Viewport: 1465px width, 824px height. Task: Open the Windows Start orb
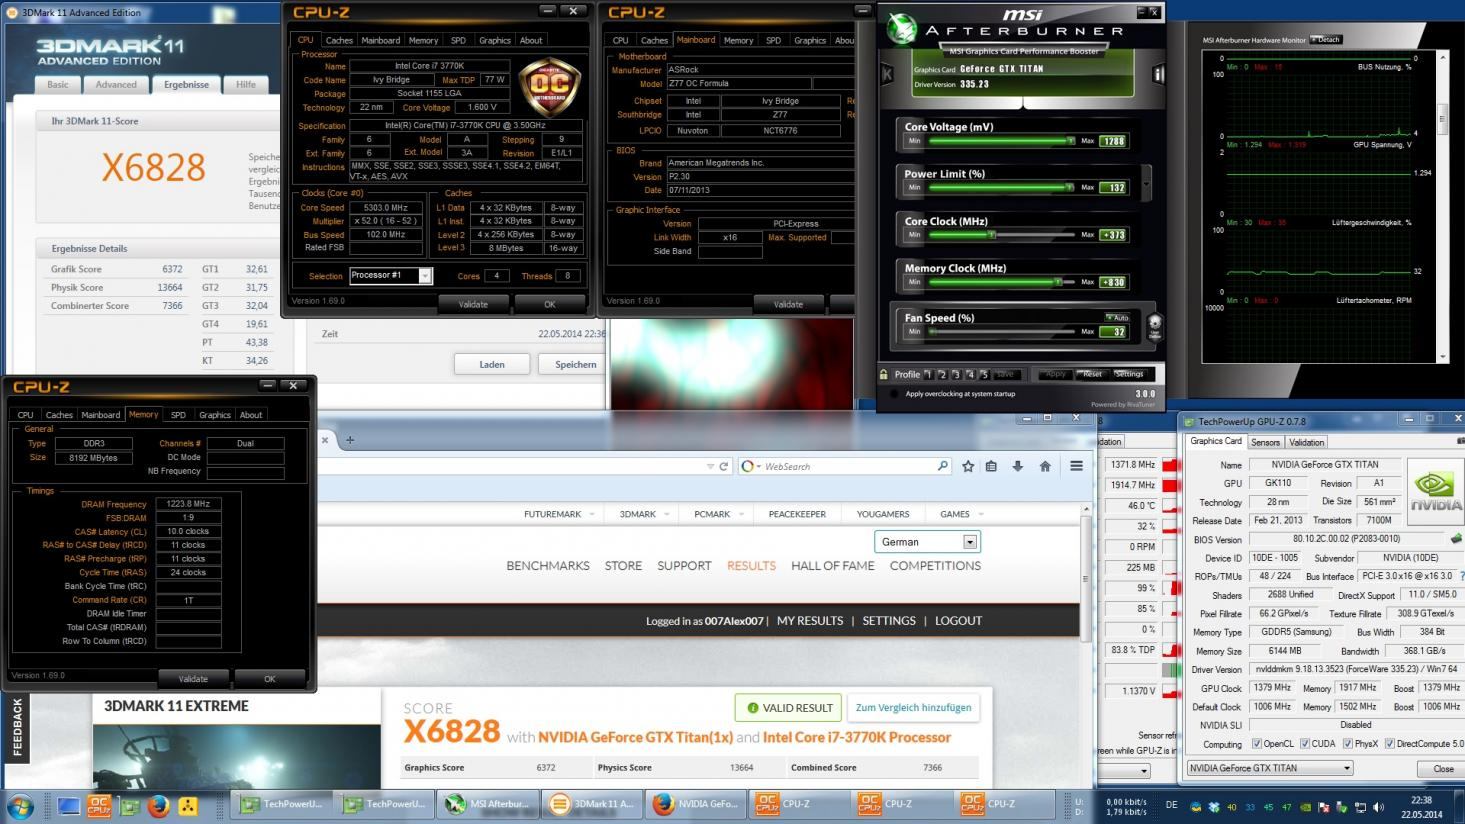tap(20, 805)
